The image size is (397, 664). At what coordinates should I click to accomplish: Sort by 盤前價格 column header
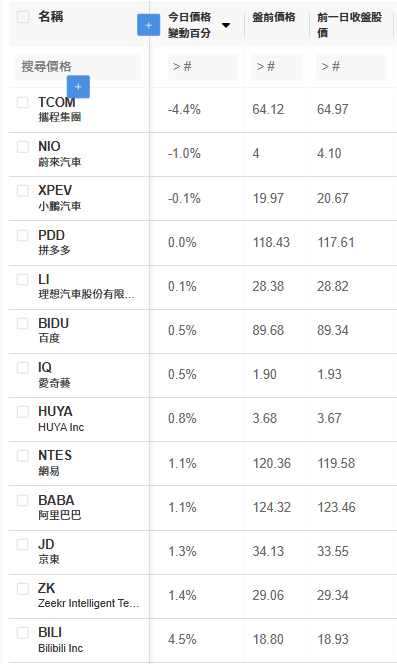click(x=274, y=17)
